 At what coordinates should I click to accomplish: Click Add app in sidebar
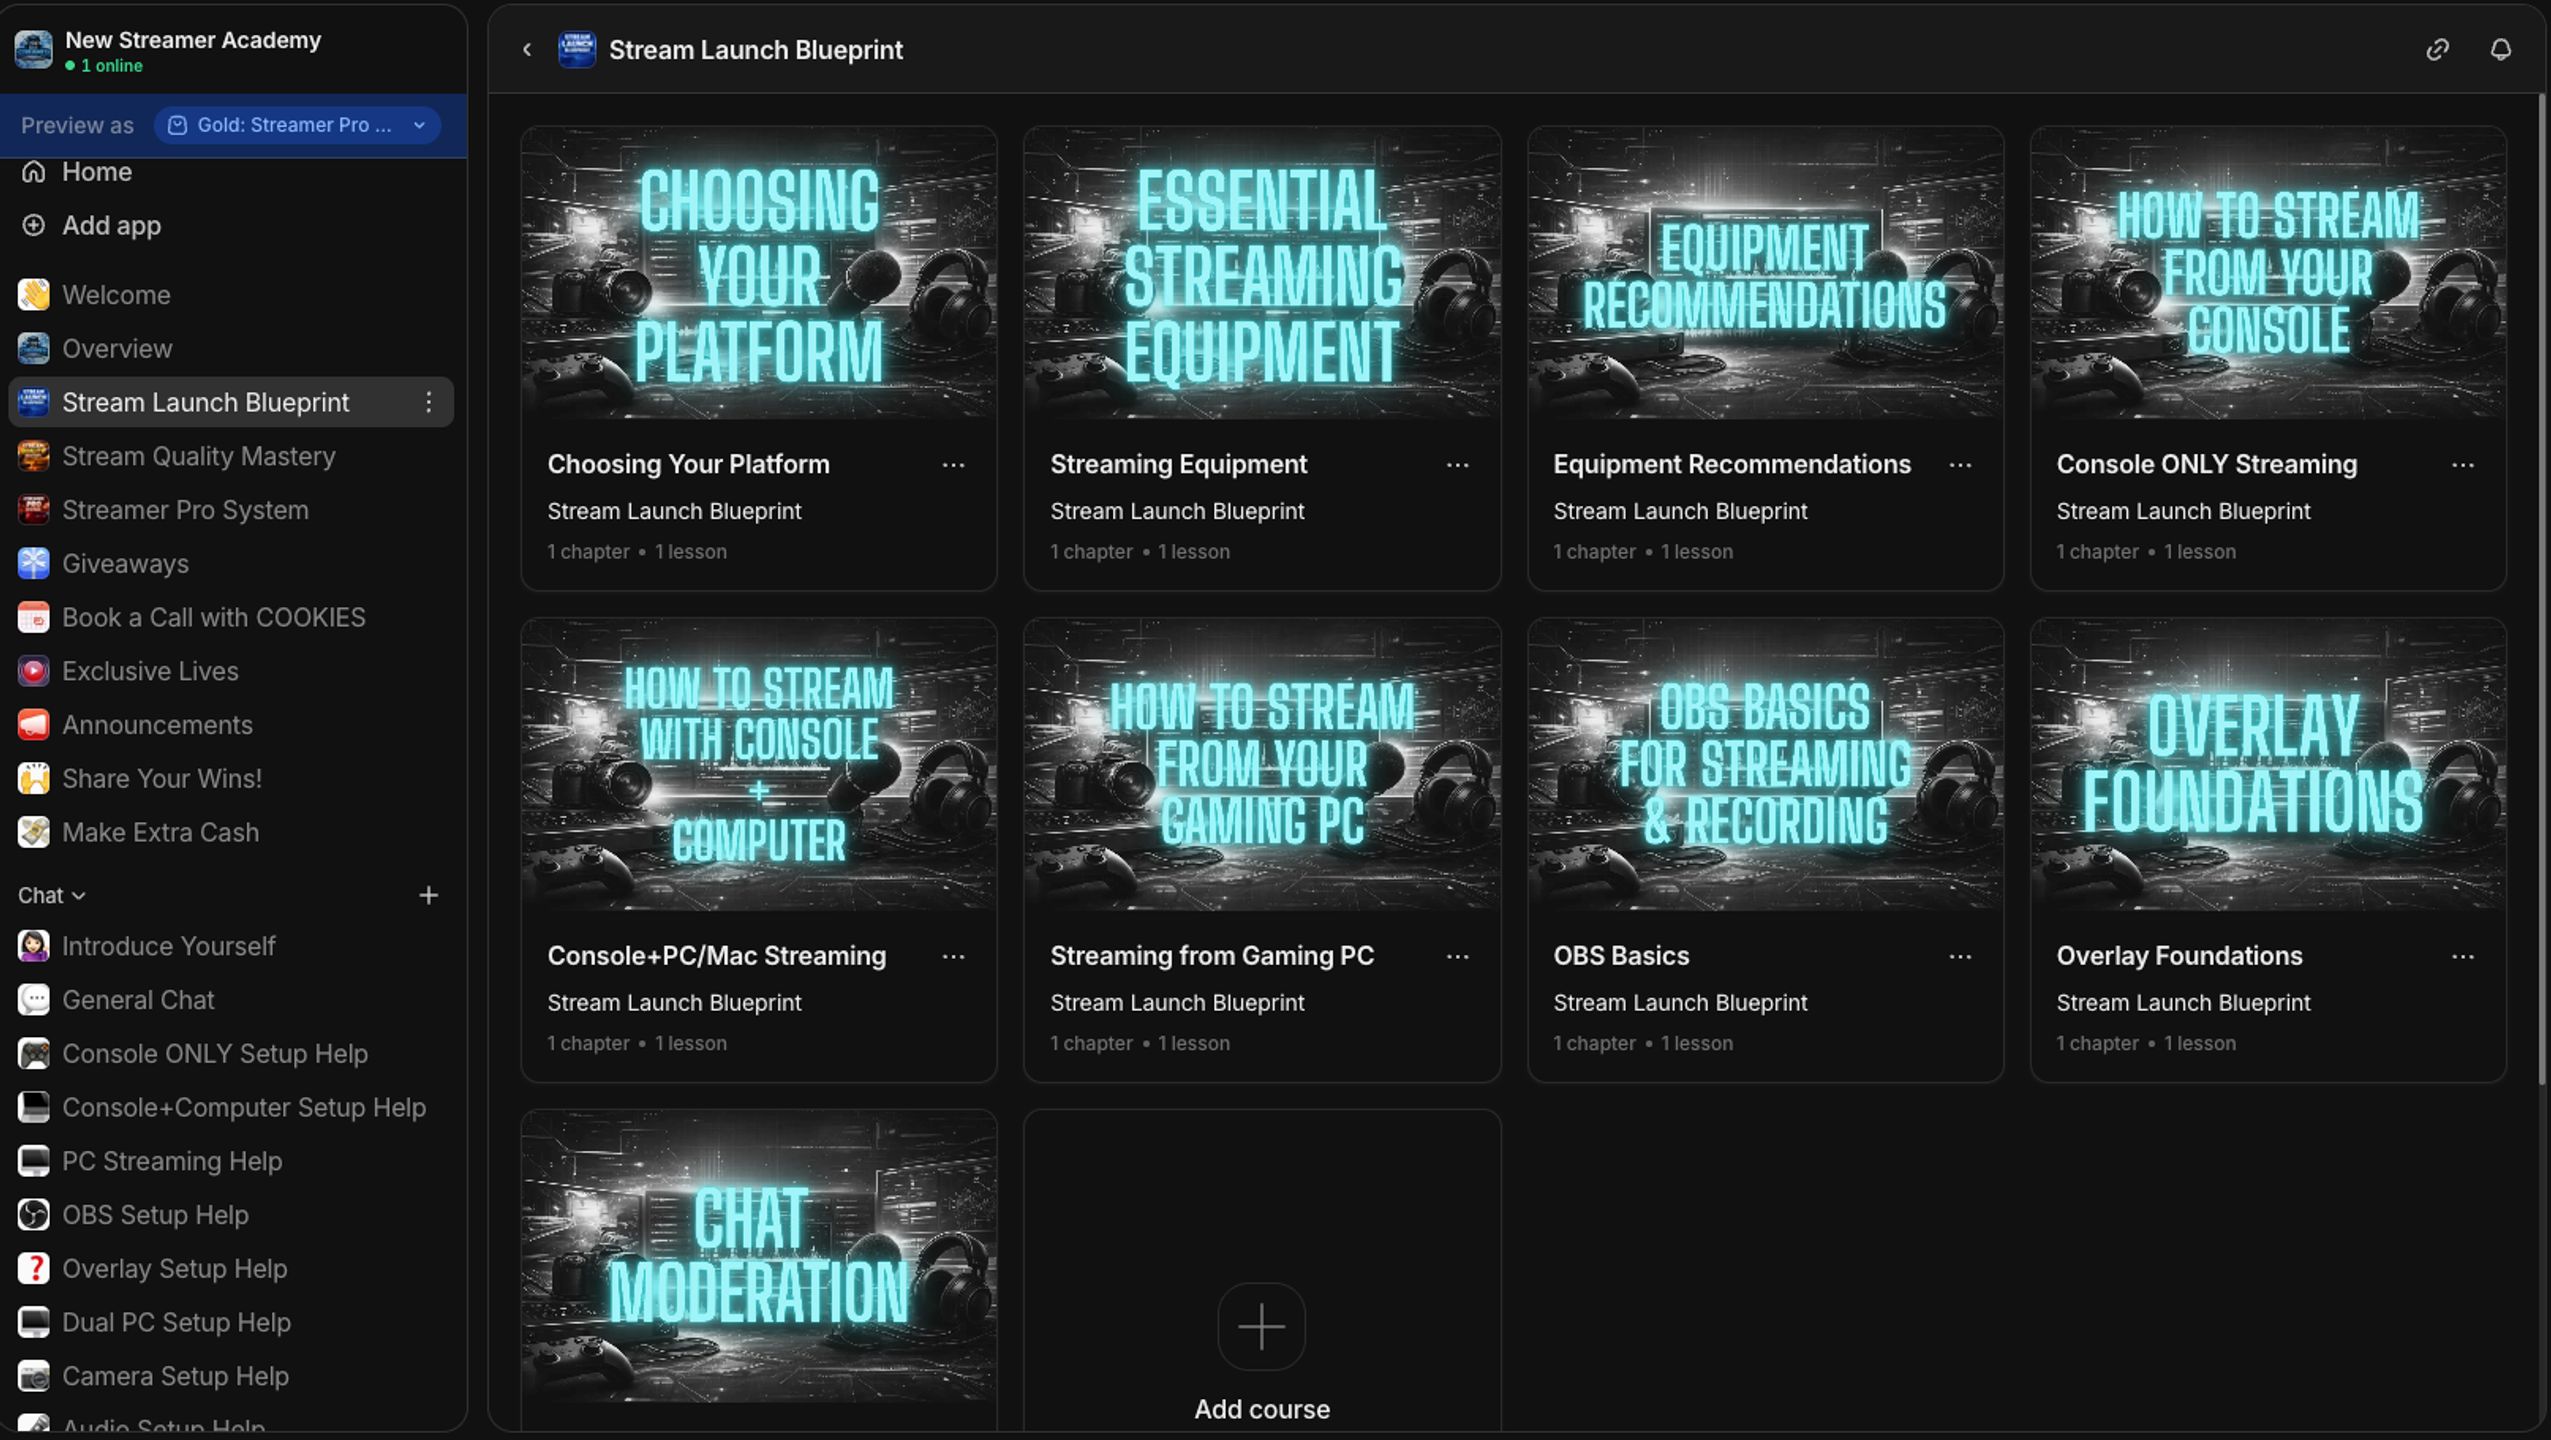click(231, 226)
